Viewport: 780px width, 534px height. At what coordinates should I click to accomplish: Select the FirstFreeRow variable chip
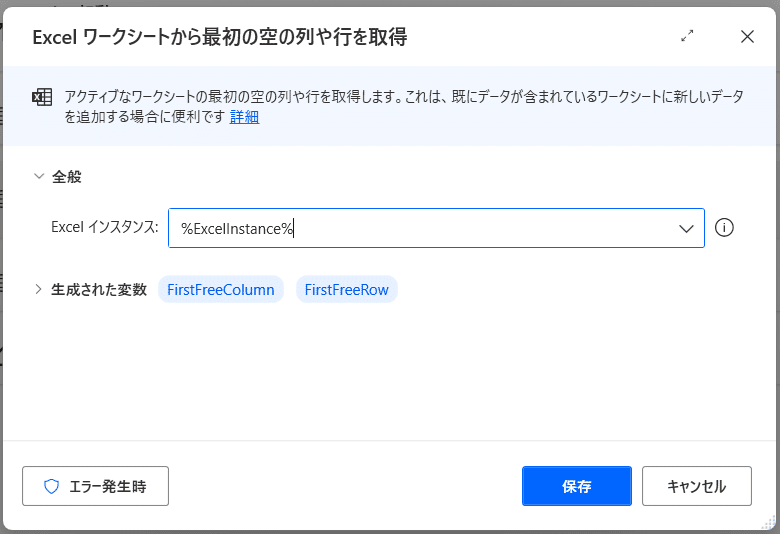pos(347,289)
